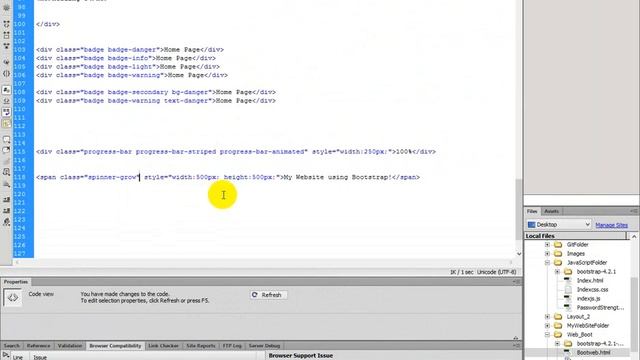The width and height of the screenshot is (640, 360).
Task: Click the Wrap Tag icon
Action: tap(7, 161)
